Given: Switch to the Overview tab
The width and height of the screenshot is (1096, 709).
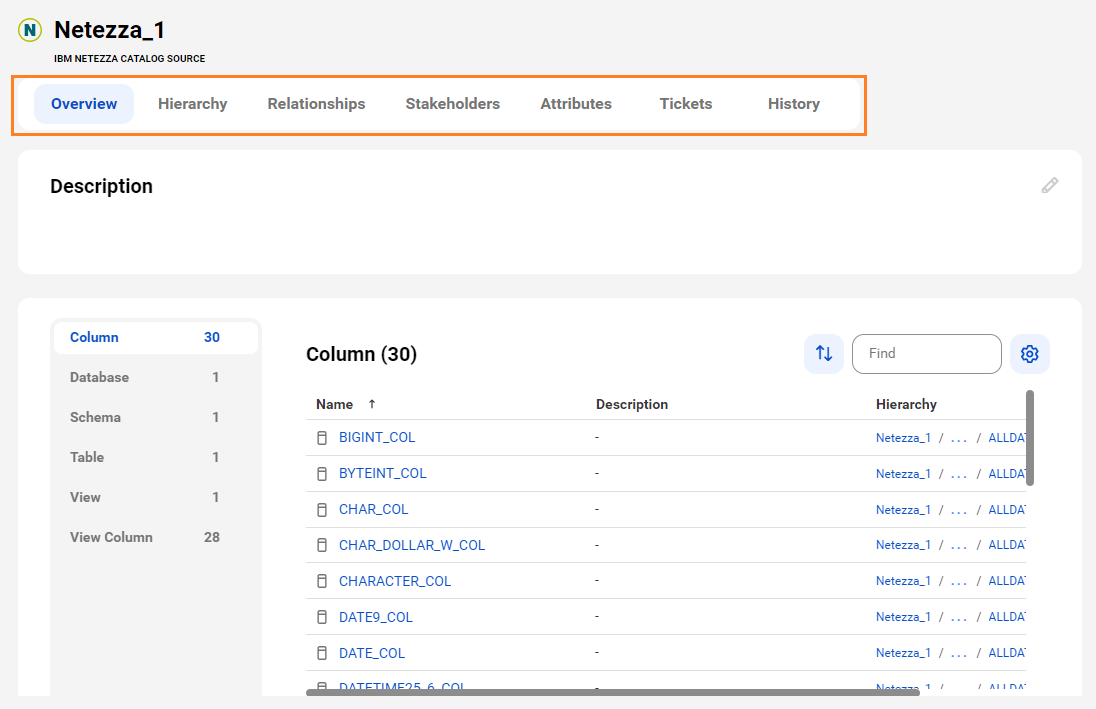Looking at the screenshot, I should (x=84, y=104).
